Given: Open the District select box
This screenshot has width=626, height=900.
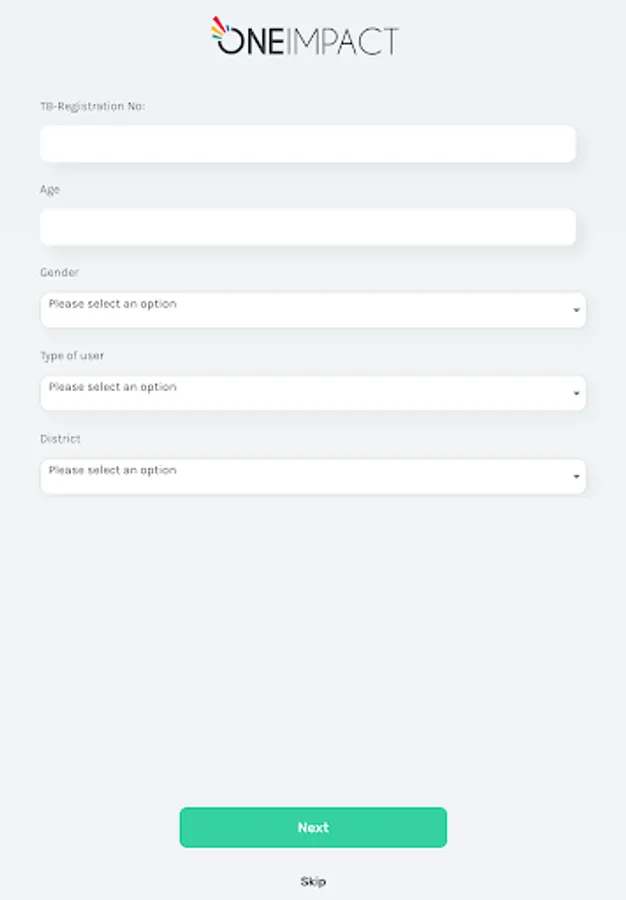Looking at the screenshot, I should click(x=312, y=476).
